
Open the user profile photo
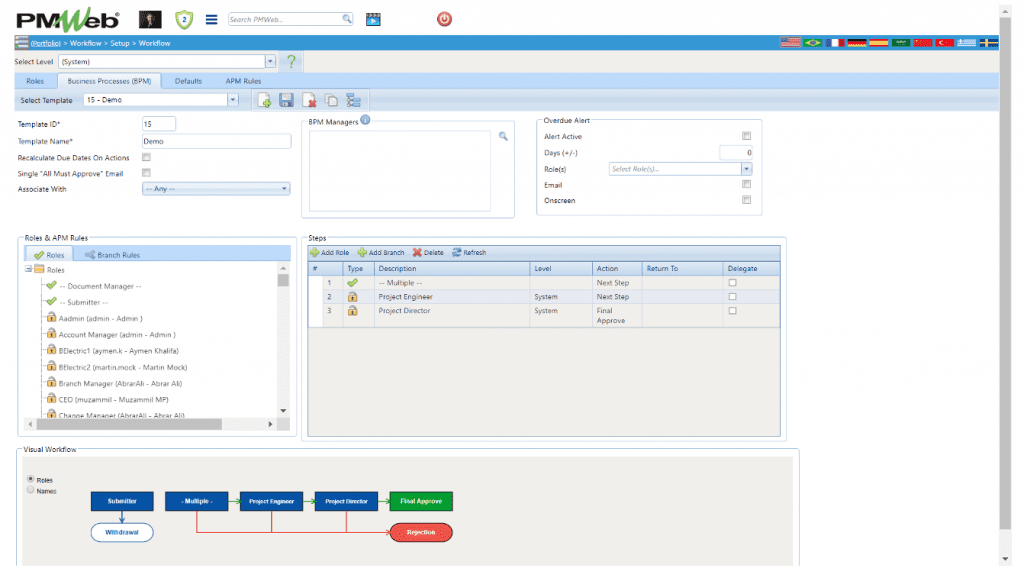coord(150,19)
